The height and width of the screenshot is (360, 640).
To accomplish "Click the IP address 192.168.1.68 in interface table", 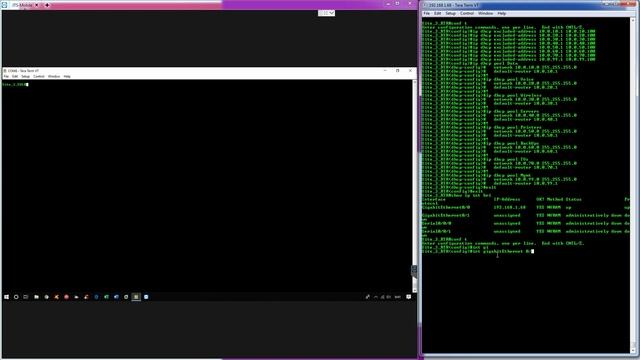I will point(509,207).
